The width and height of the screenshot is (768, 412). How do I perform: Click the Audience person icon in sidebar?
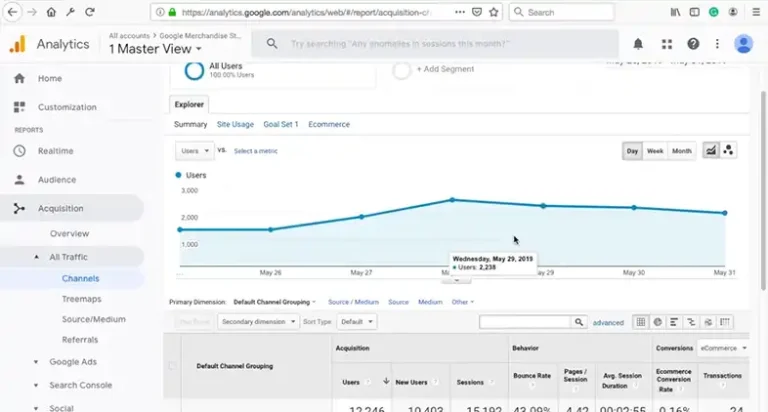click(19, 180)
